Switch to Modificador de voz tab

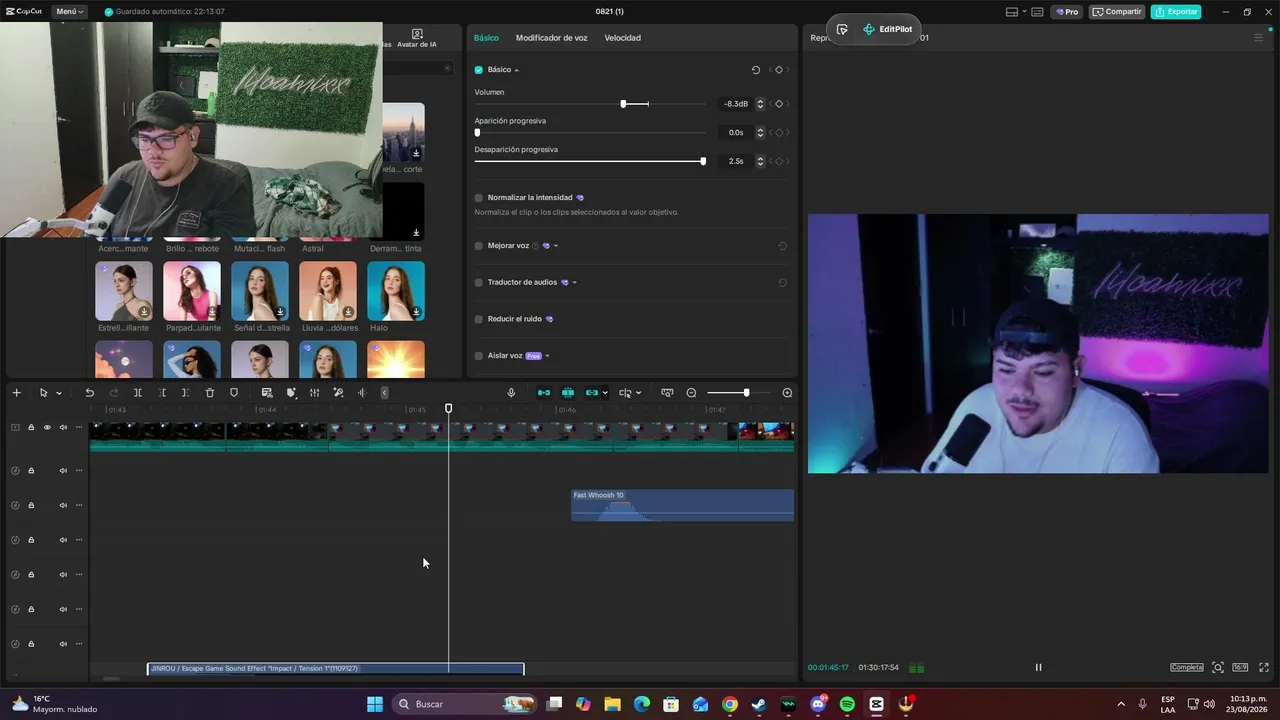click(x=551, y=38)
